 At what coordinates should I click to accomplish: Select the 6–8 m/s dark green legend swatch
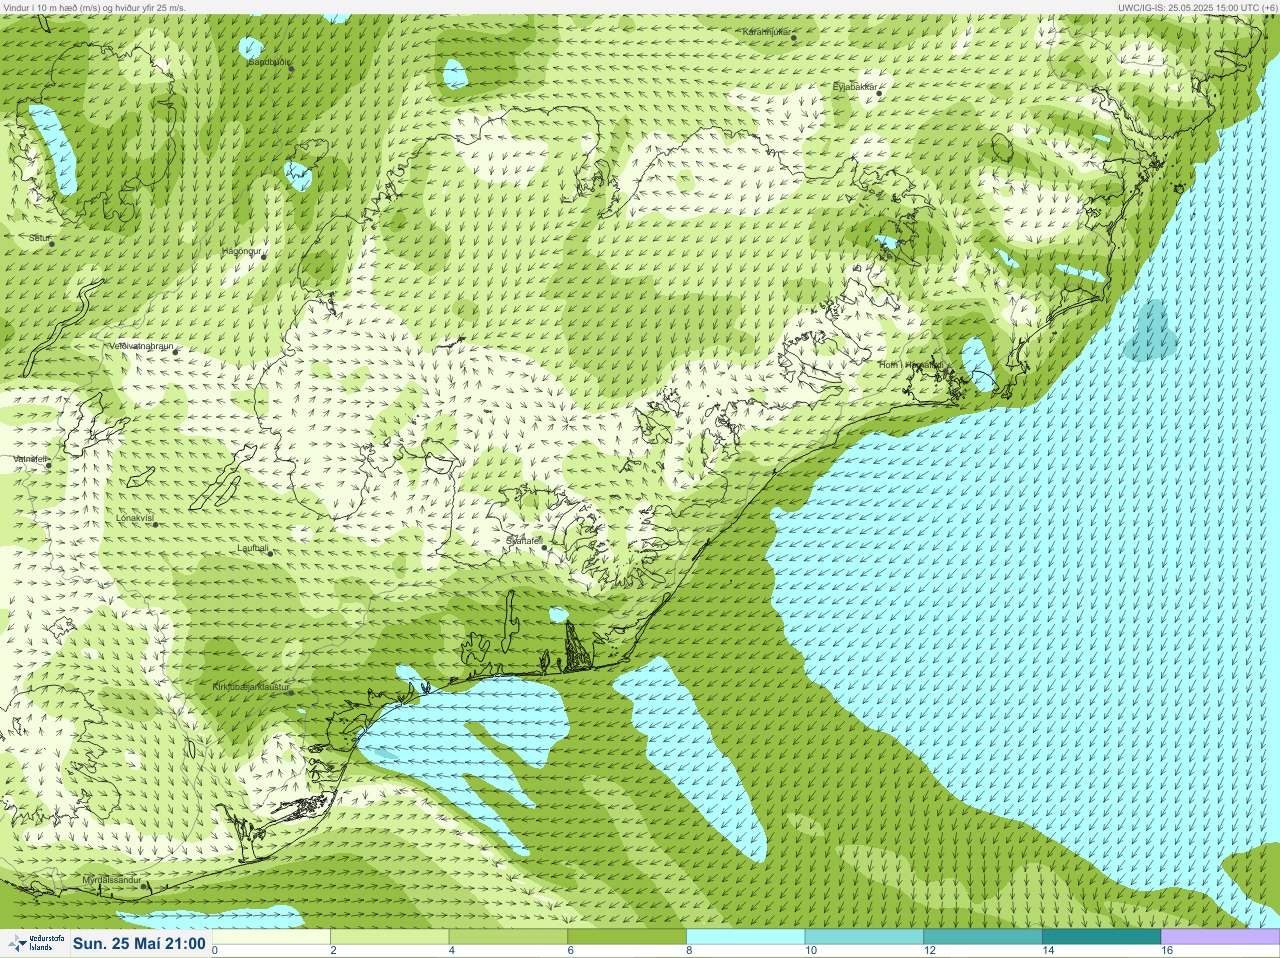627,937
